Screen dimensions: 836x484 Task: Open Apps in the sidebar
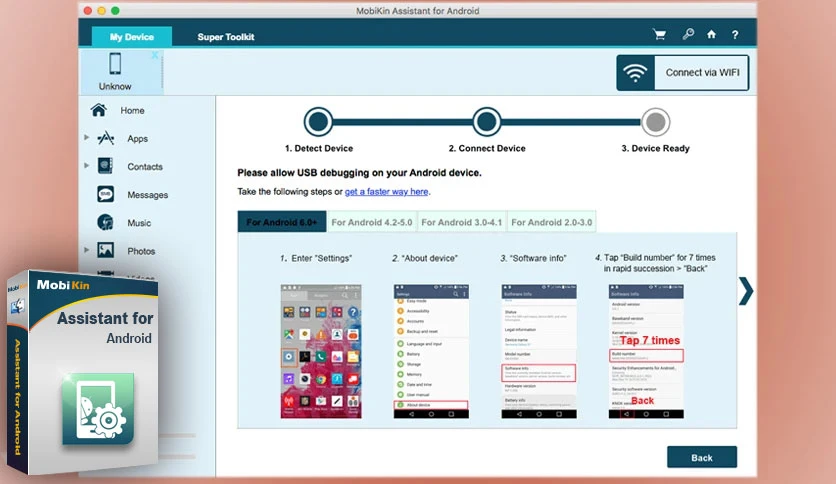pyautogui.click(x=138, y=139)
